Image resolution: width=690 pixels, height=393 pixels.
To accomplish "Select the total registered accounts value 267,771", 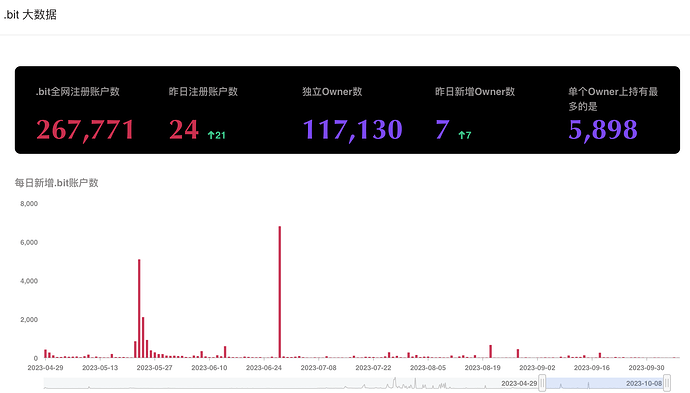I will coord(85,130).
